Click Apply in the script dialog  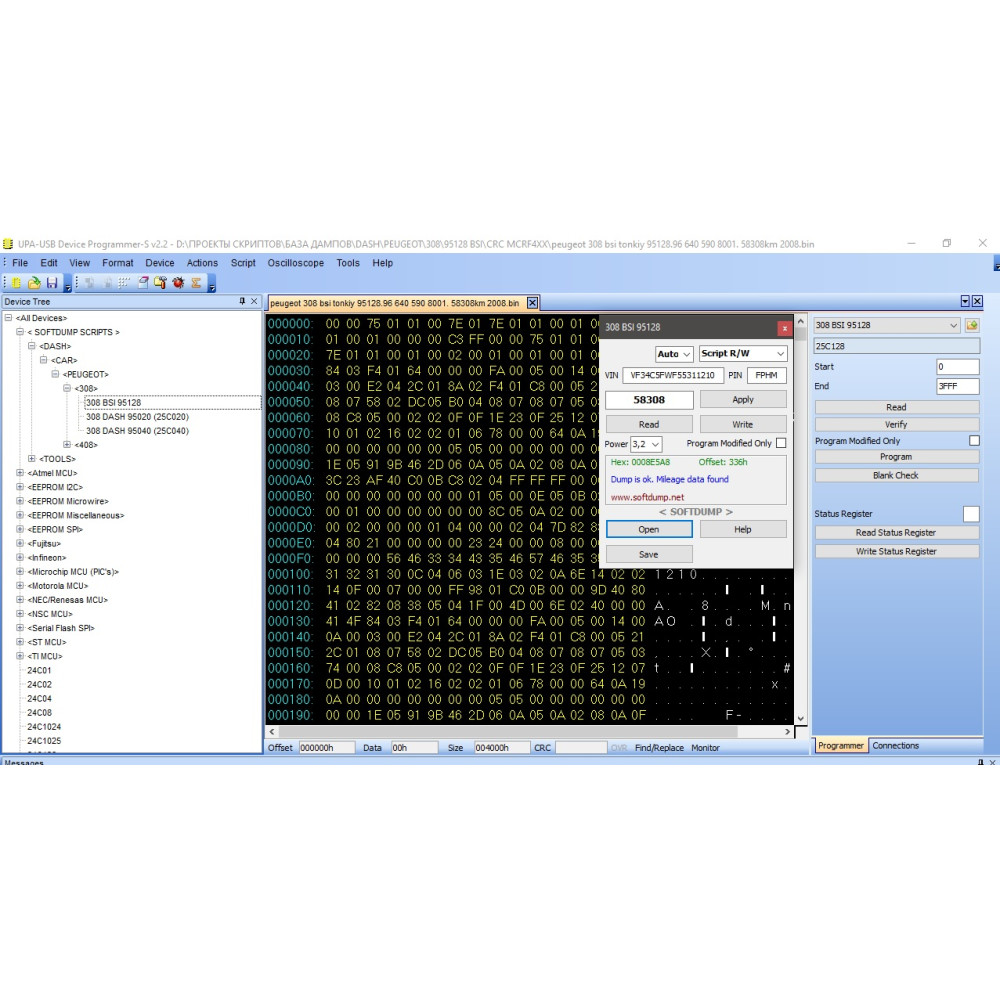pyautogui.click(x=743, y=400)
